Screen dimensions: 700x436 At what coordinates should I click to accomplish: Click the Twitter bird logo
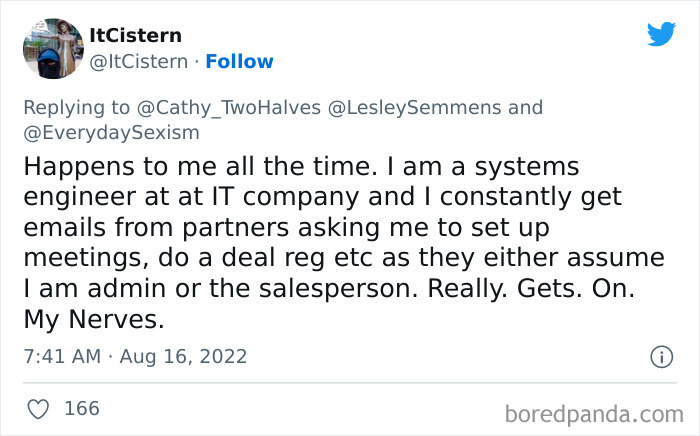[x=661, y=34]
